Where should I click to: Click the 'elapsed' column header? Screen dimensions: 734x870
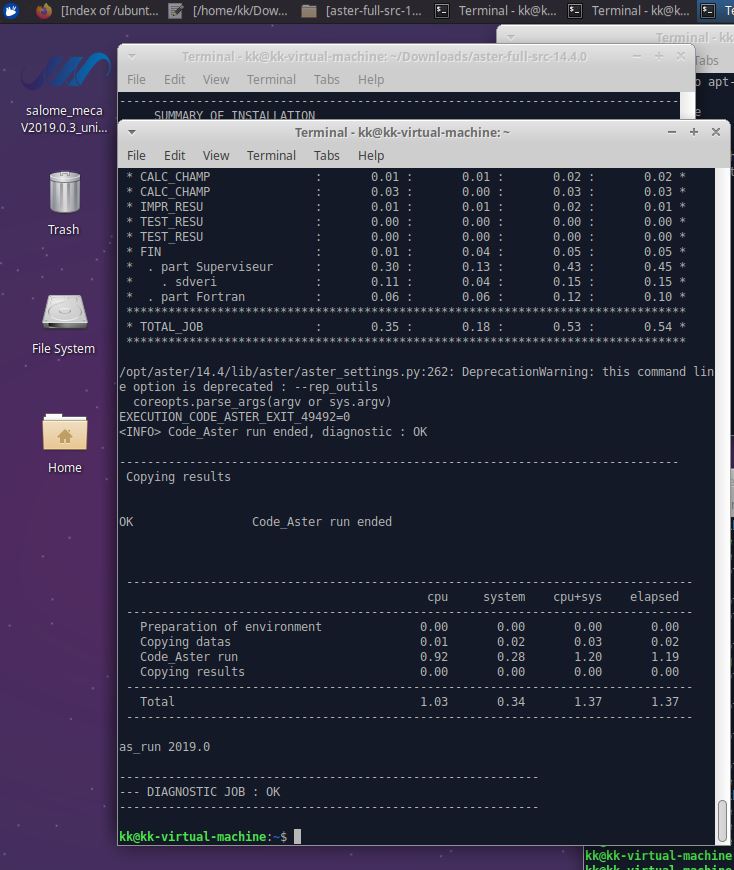point(654,597)
